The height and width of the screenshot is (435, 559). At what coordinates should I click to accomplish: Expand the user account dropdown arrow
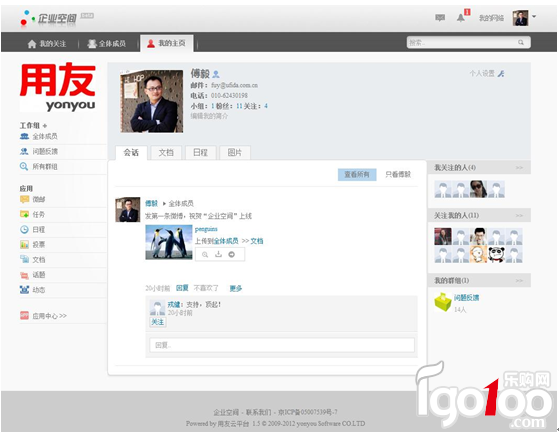tap(534, 16)
